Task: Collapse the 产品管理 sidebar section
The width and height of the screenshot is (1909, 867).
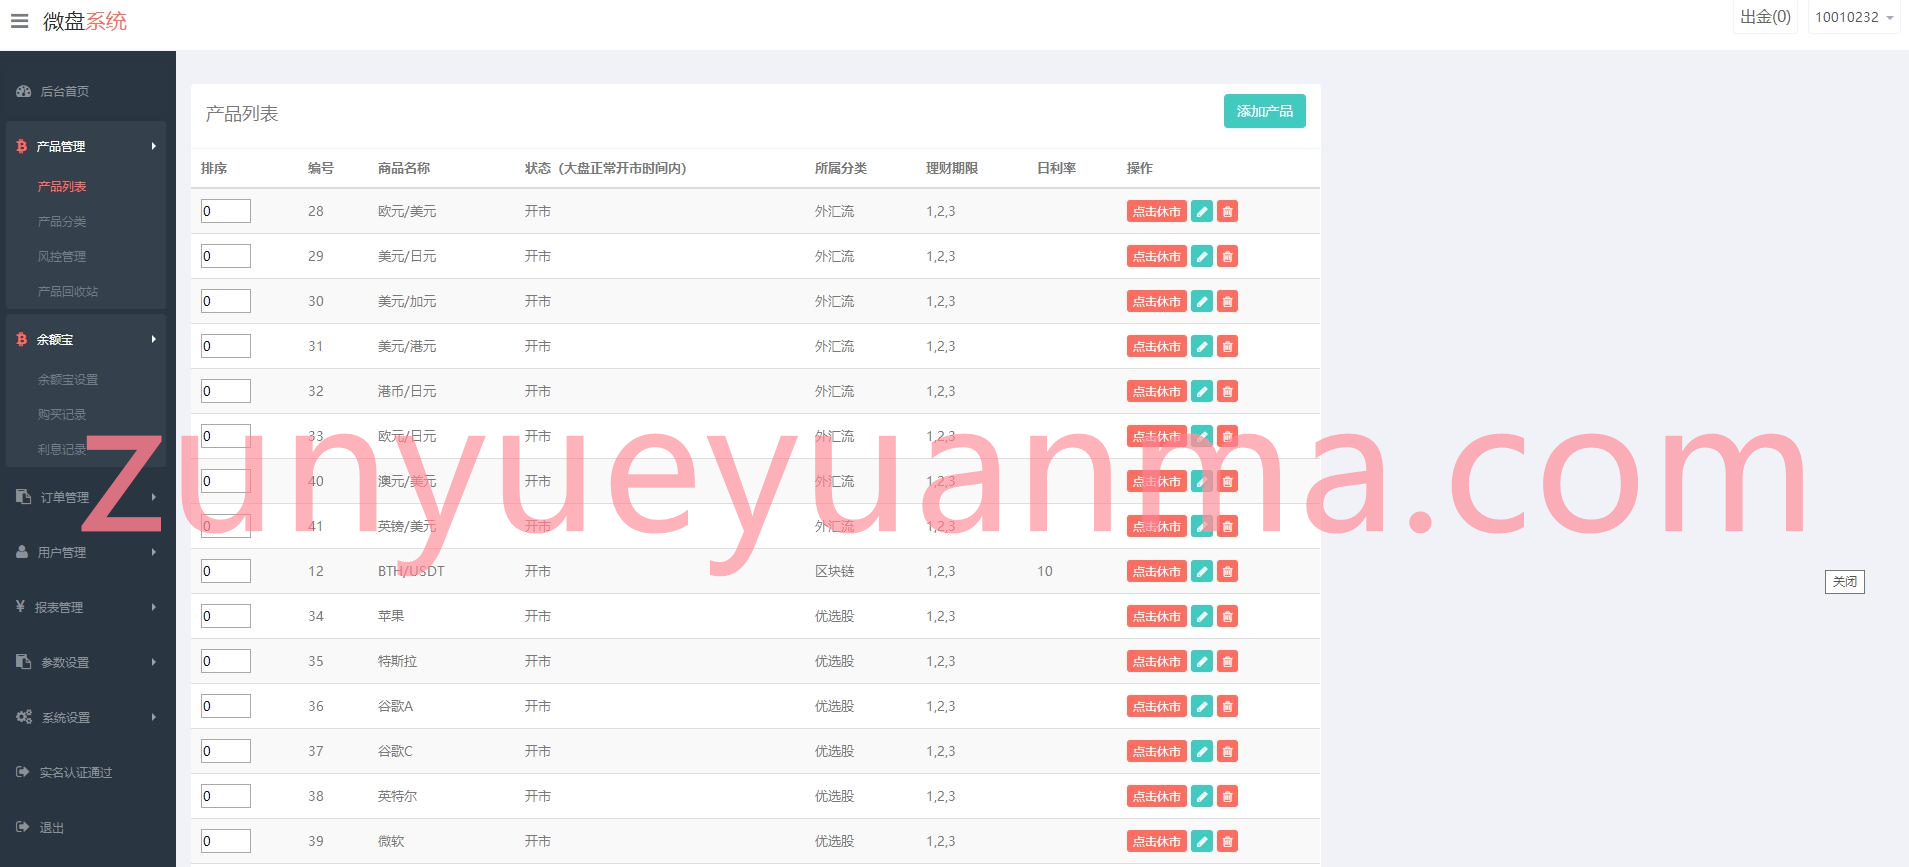Action: click(86, 146)
